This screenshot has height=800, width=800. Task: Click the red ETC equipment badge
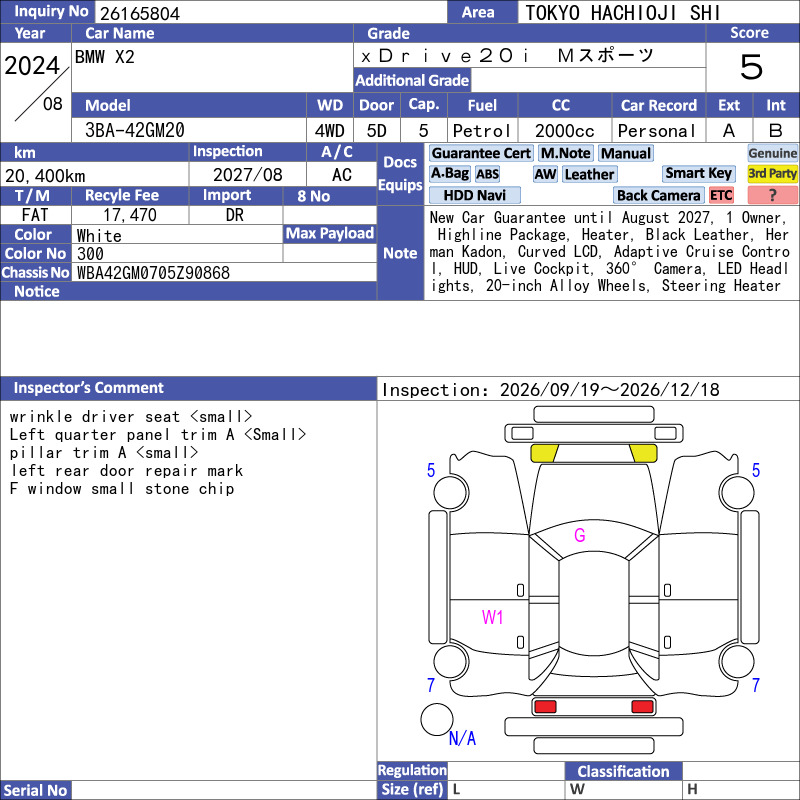point(721,195)
